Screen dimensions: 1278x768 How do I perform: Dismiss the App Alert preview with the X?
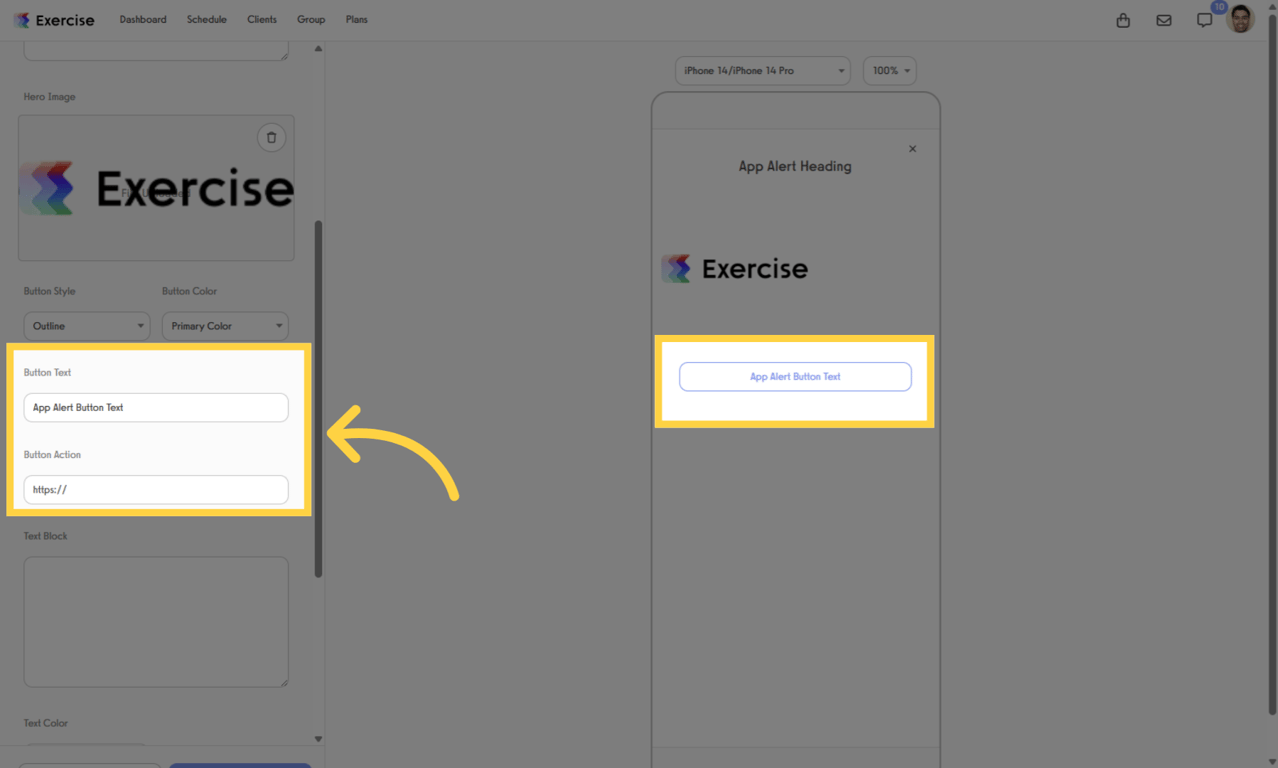pos(912,148)
